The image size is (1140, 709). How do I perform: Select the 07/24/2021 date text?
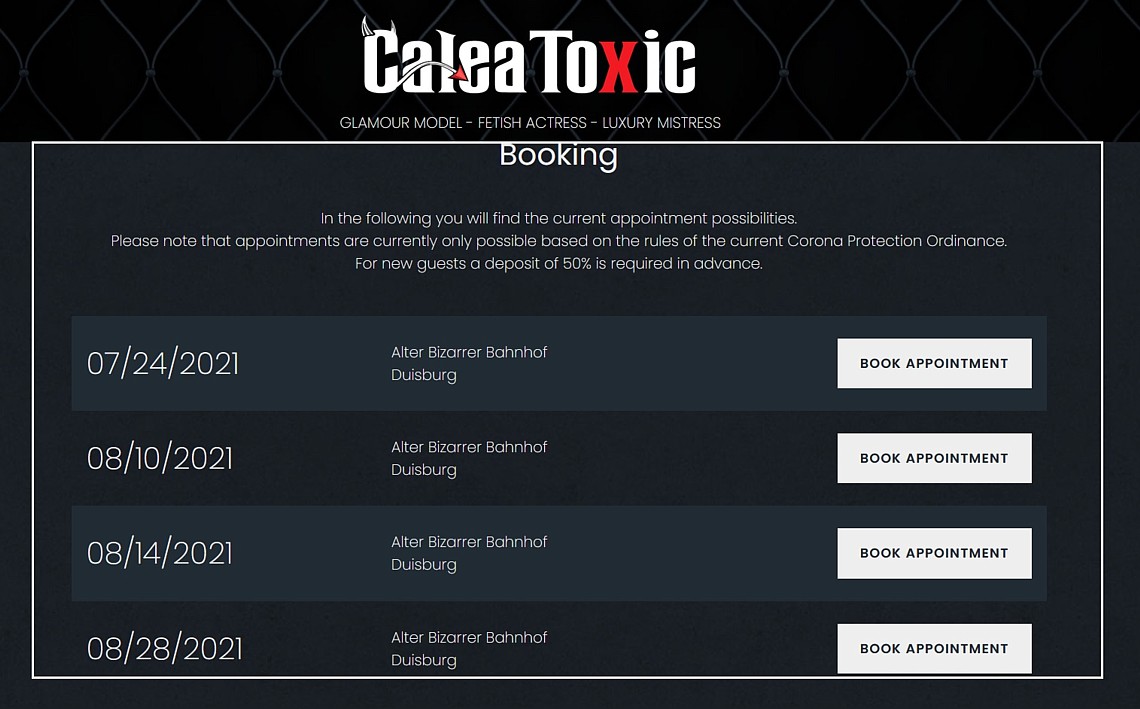(x=163, y=363)
